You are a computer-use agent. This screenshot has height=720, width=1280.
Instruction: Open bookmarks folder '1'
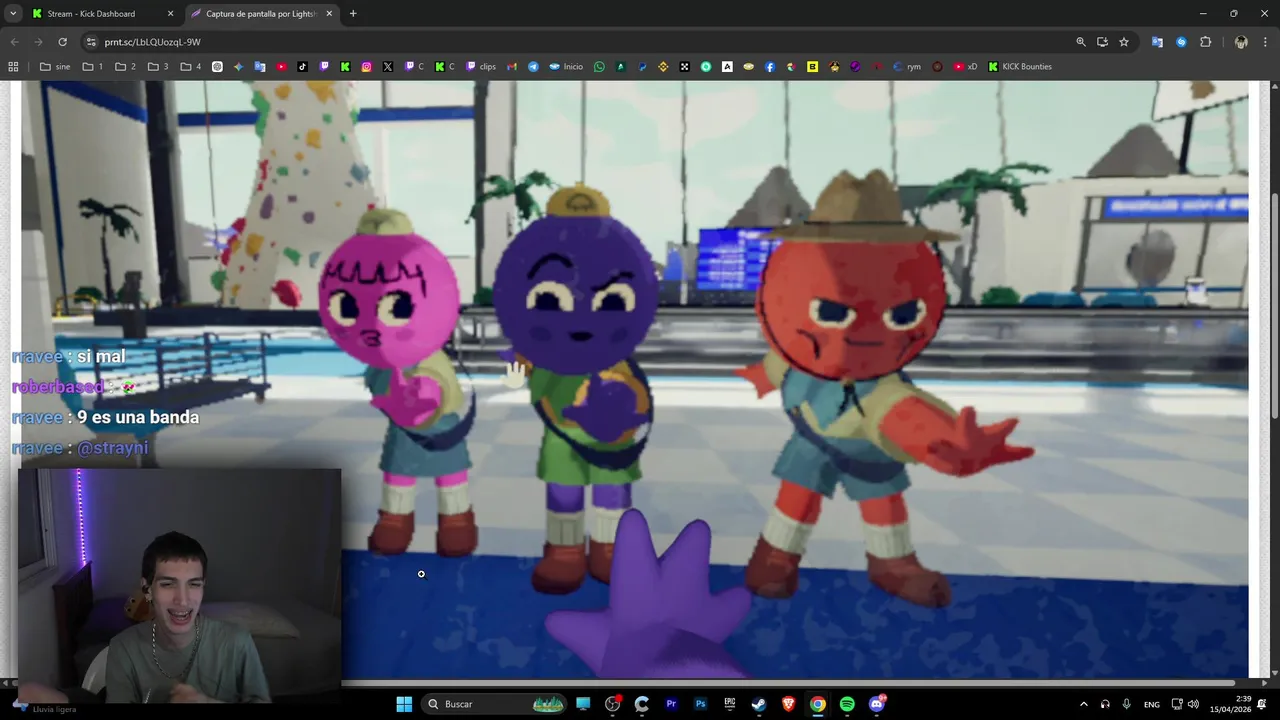click(x=93, y=67)
